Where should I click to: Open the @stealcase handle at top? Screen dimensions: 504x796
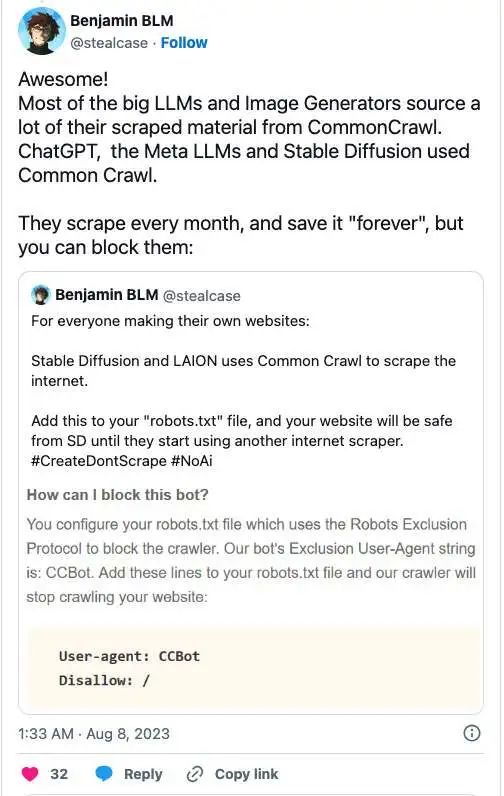pos(109,43)
